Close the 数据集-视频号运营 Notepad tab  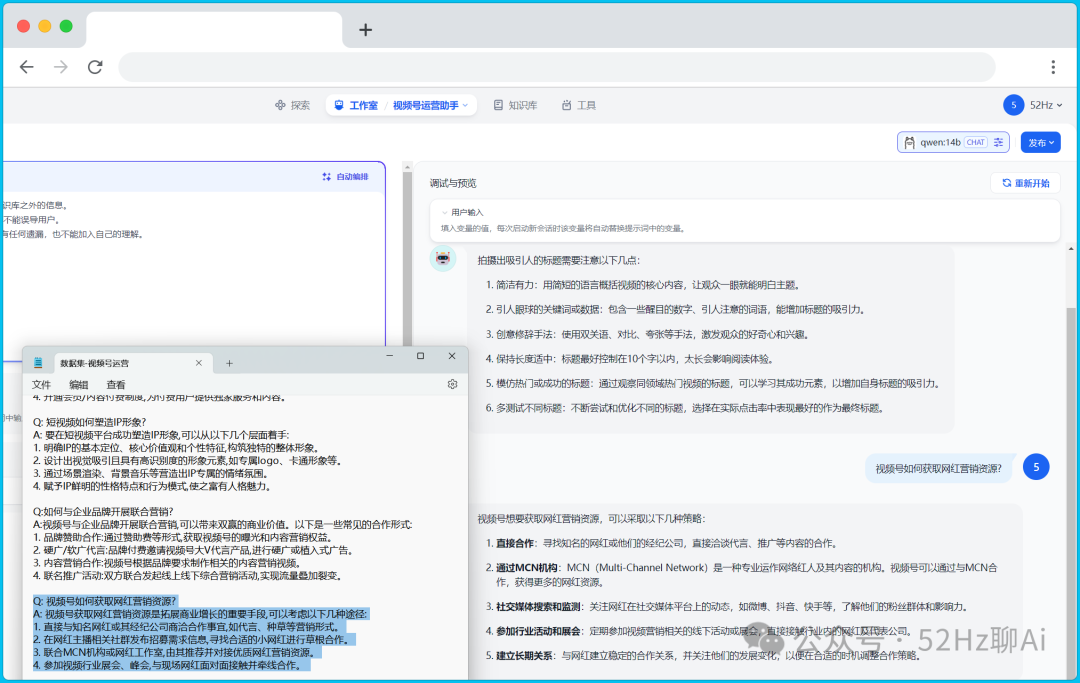(199, 363)
